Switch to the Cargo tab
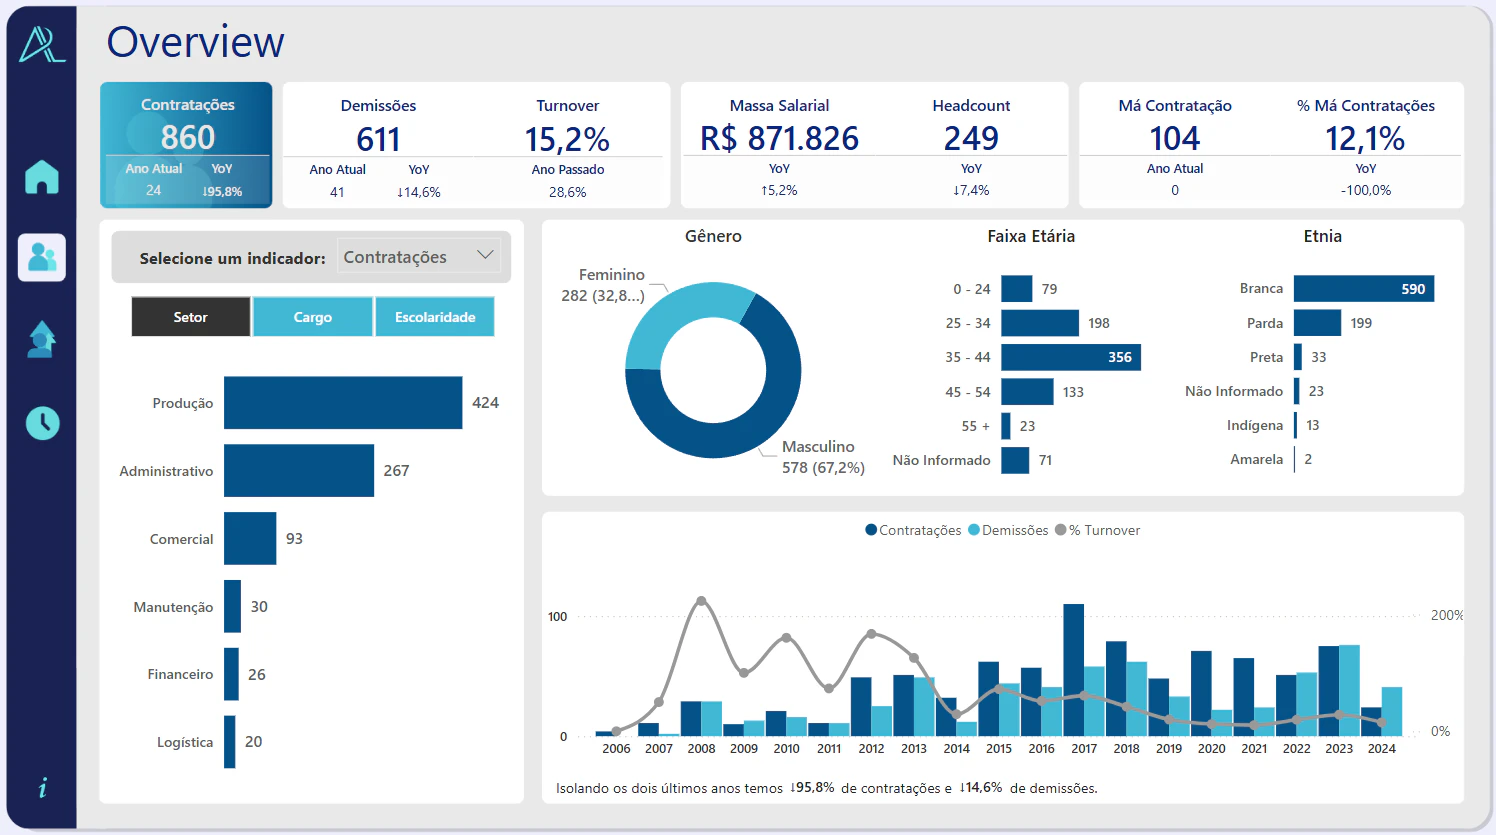Viewport: 1496px width, 835px height. click(313, 317)
